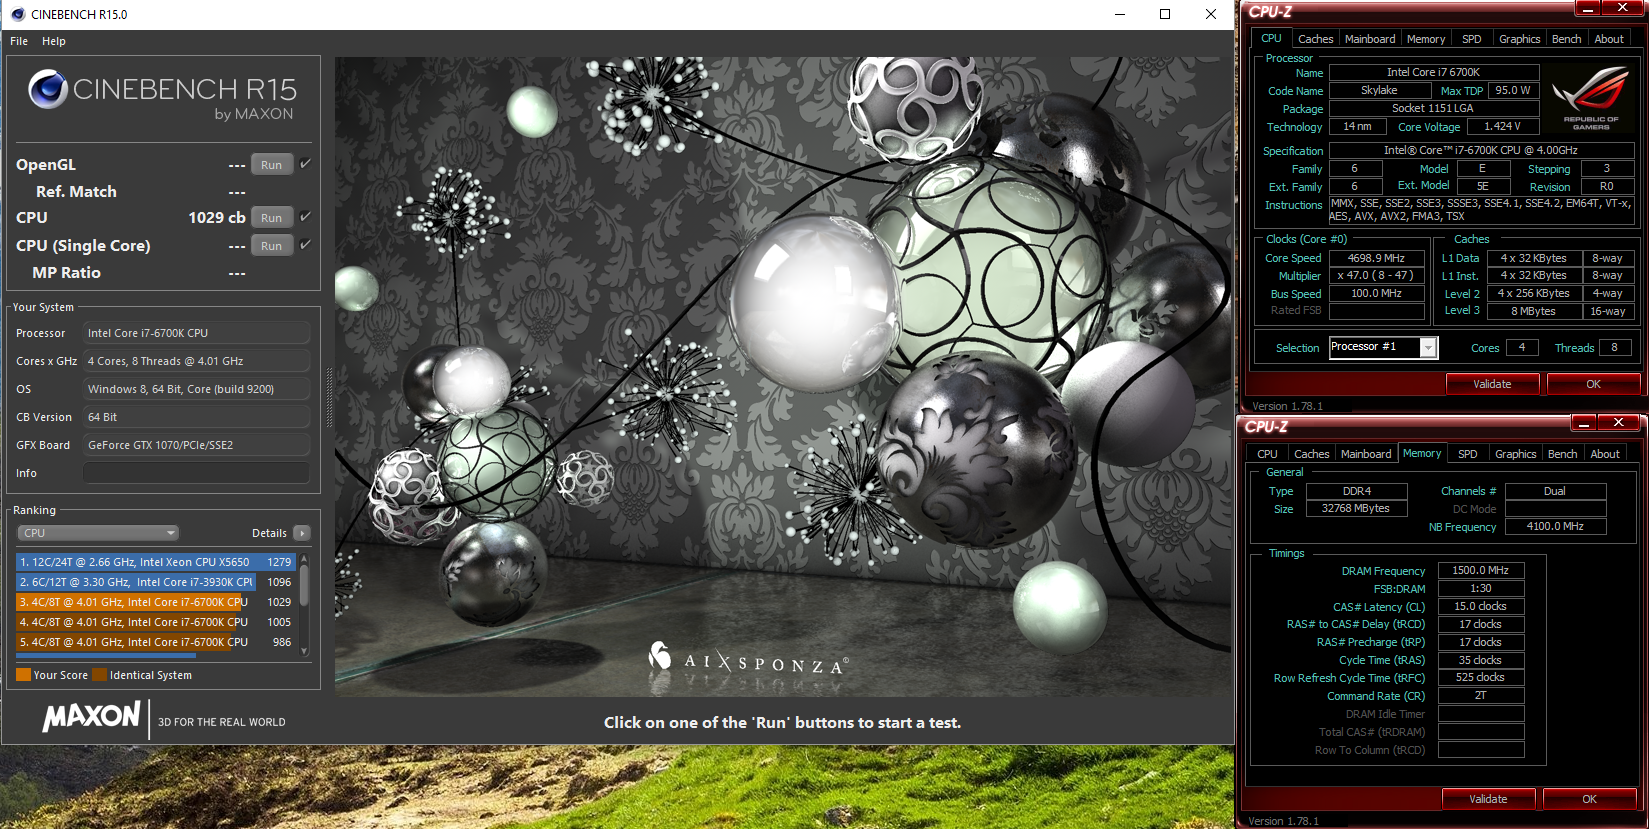Toggle the CPU test checkbox
The height and width of the screenshot is (829, 1649).
[305, 216]
